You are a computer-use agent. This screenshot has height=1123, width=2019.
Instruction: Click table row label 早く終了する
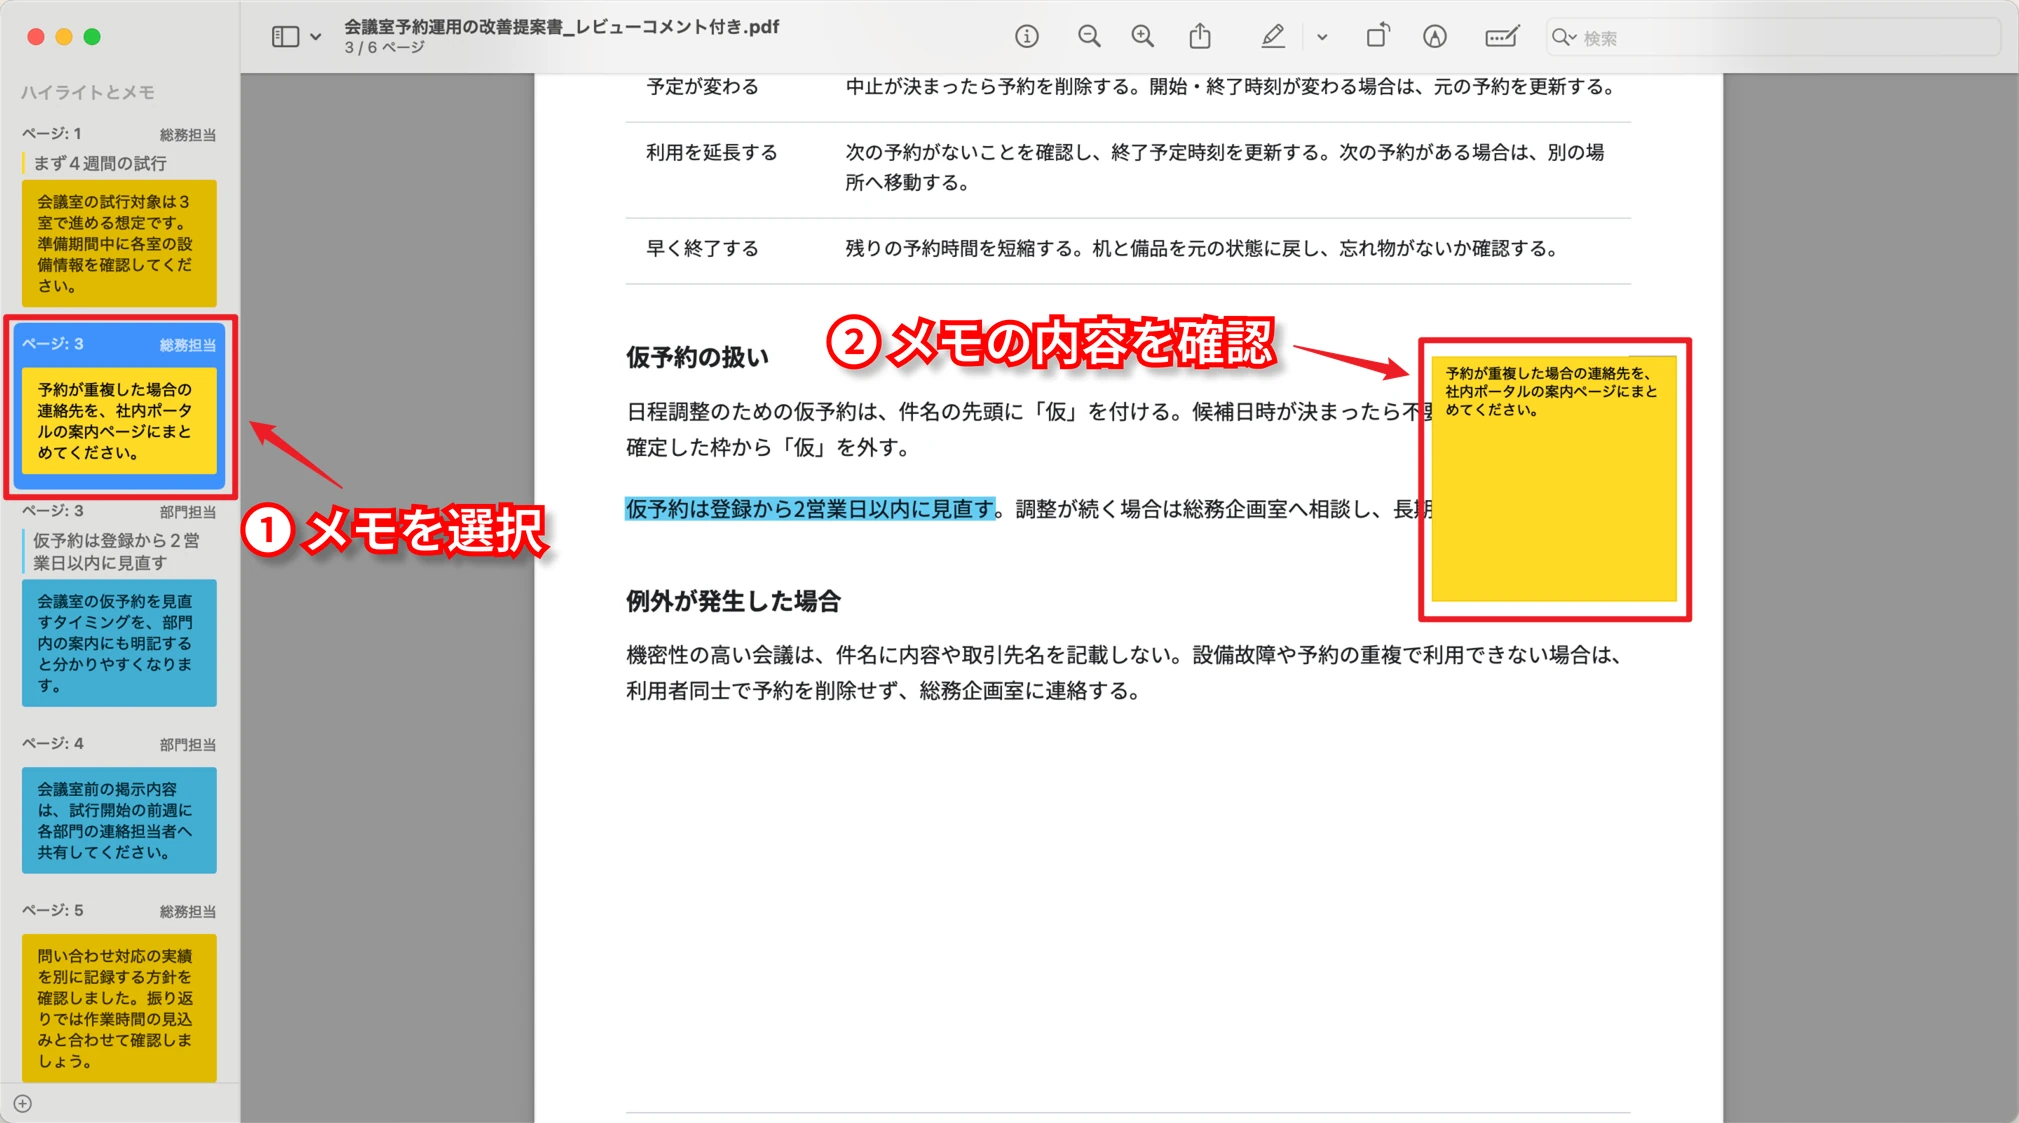pos(702,248)
